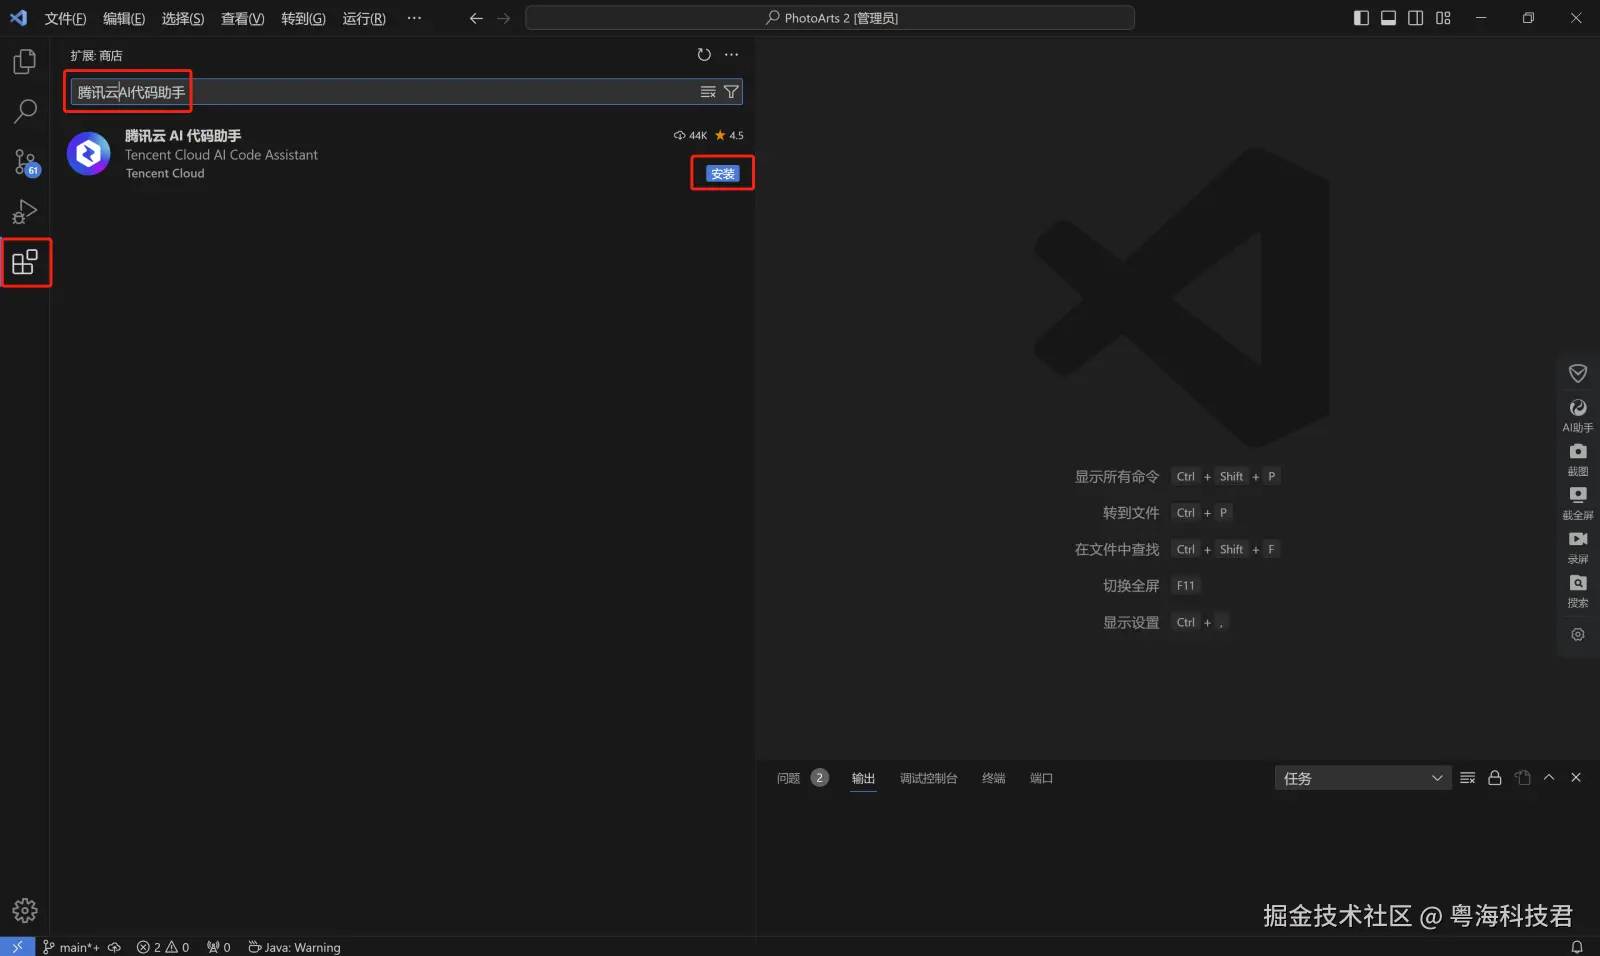Viewport: 1600px width, 956px height.
Task: Open the extensions filter menu
Action: coord(731,92)
